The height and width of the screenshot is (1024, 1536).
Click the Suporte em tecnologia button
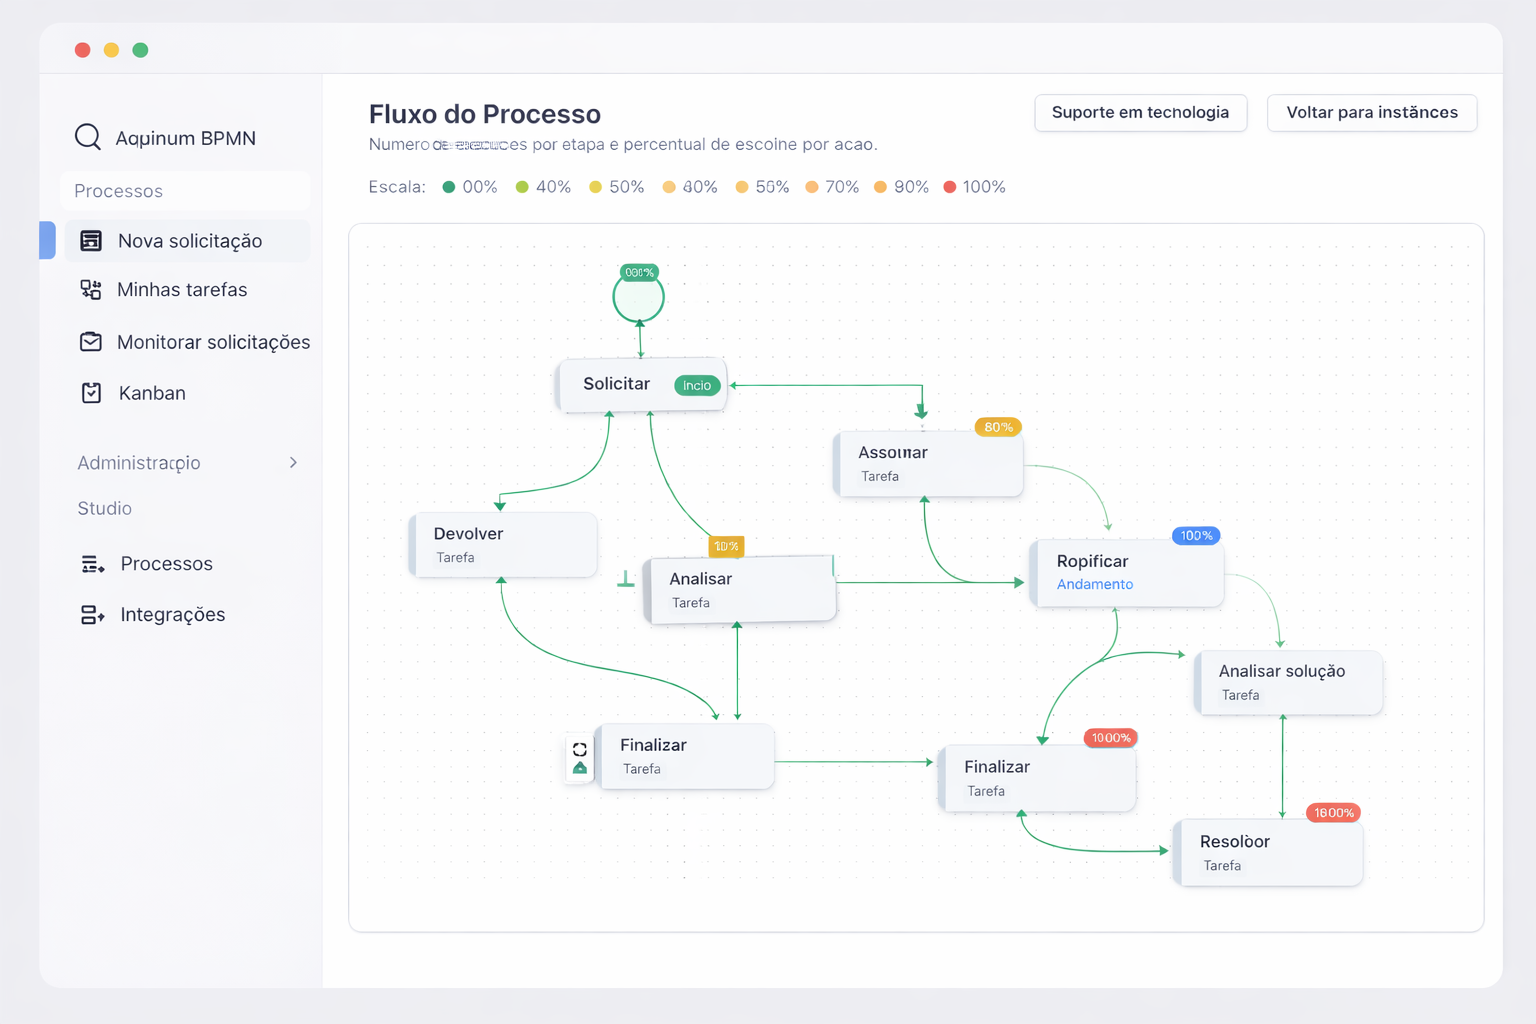[x=1140, y=113]
